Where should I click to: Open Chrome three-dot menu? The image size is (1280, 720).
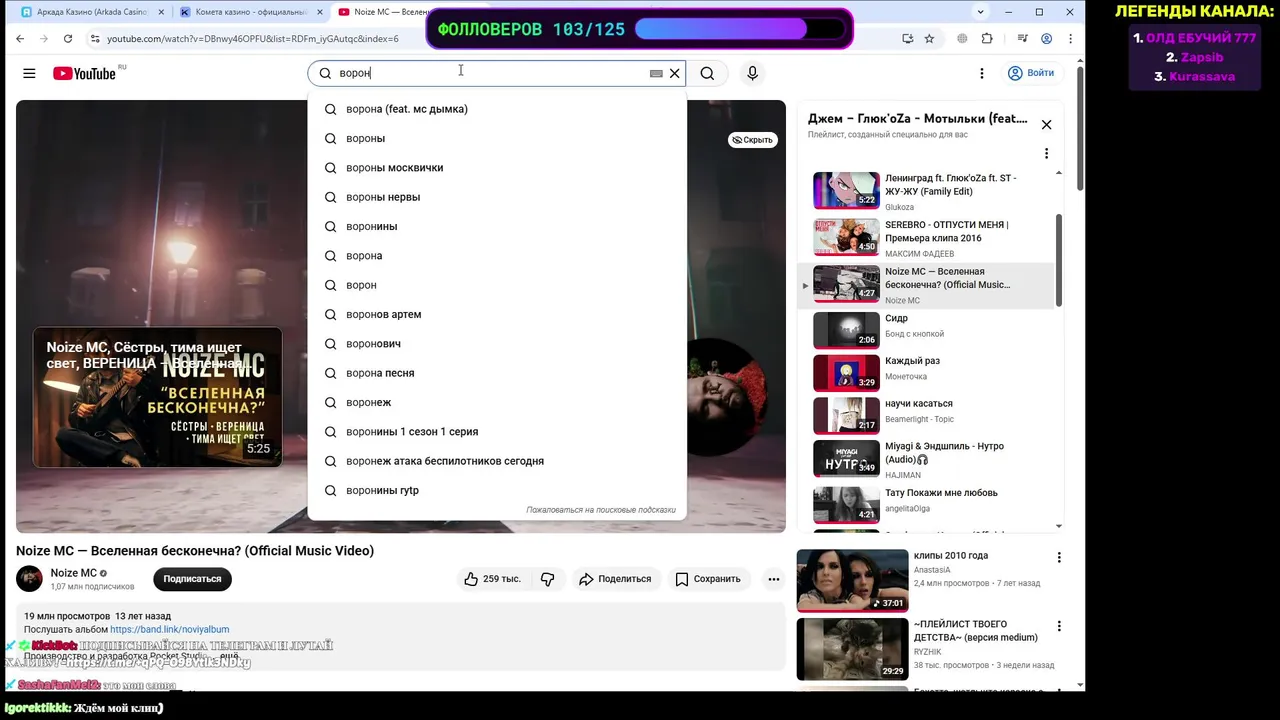click(1068, 39)
